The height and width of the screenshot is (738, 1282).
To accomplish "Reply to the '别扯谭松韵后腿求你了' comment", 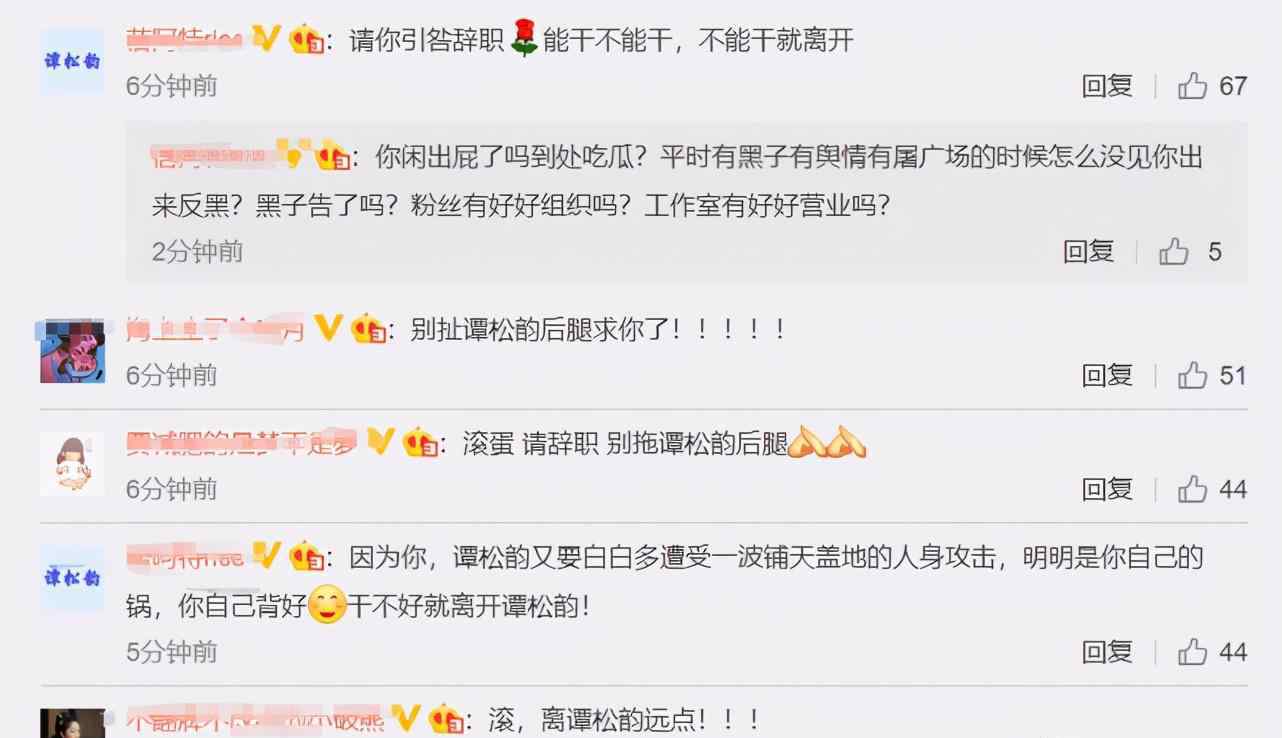I will (x=1107, y=375).
